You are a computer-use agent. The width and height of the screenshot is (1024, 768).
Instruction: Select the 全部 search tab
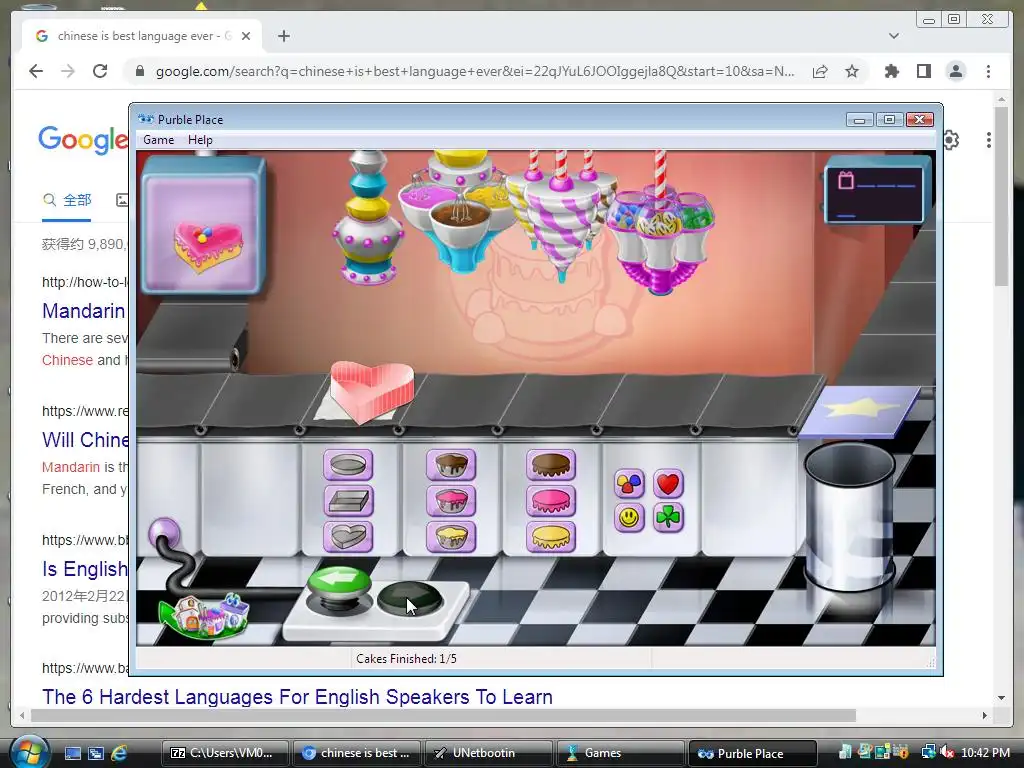pos(67,200)
